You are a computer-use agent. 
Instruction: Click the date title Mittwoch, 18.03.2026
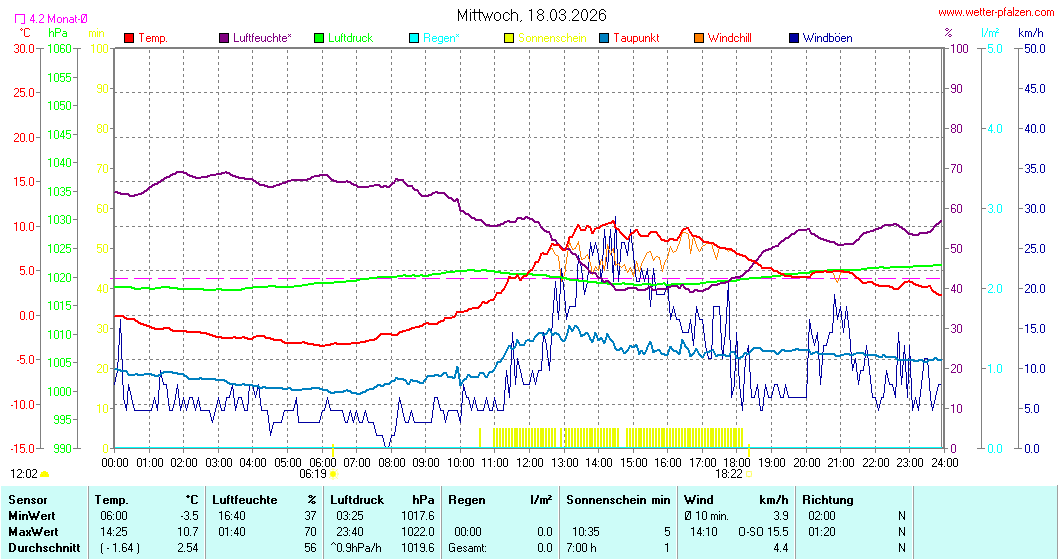click(531, 15)
